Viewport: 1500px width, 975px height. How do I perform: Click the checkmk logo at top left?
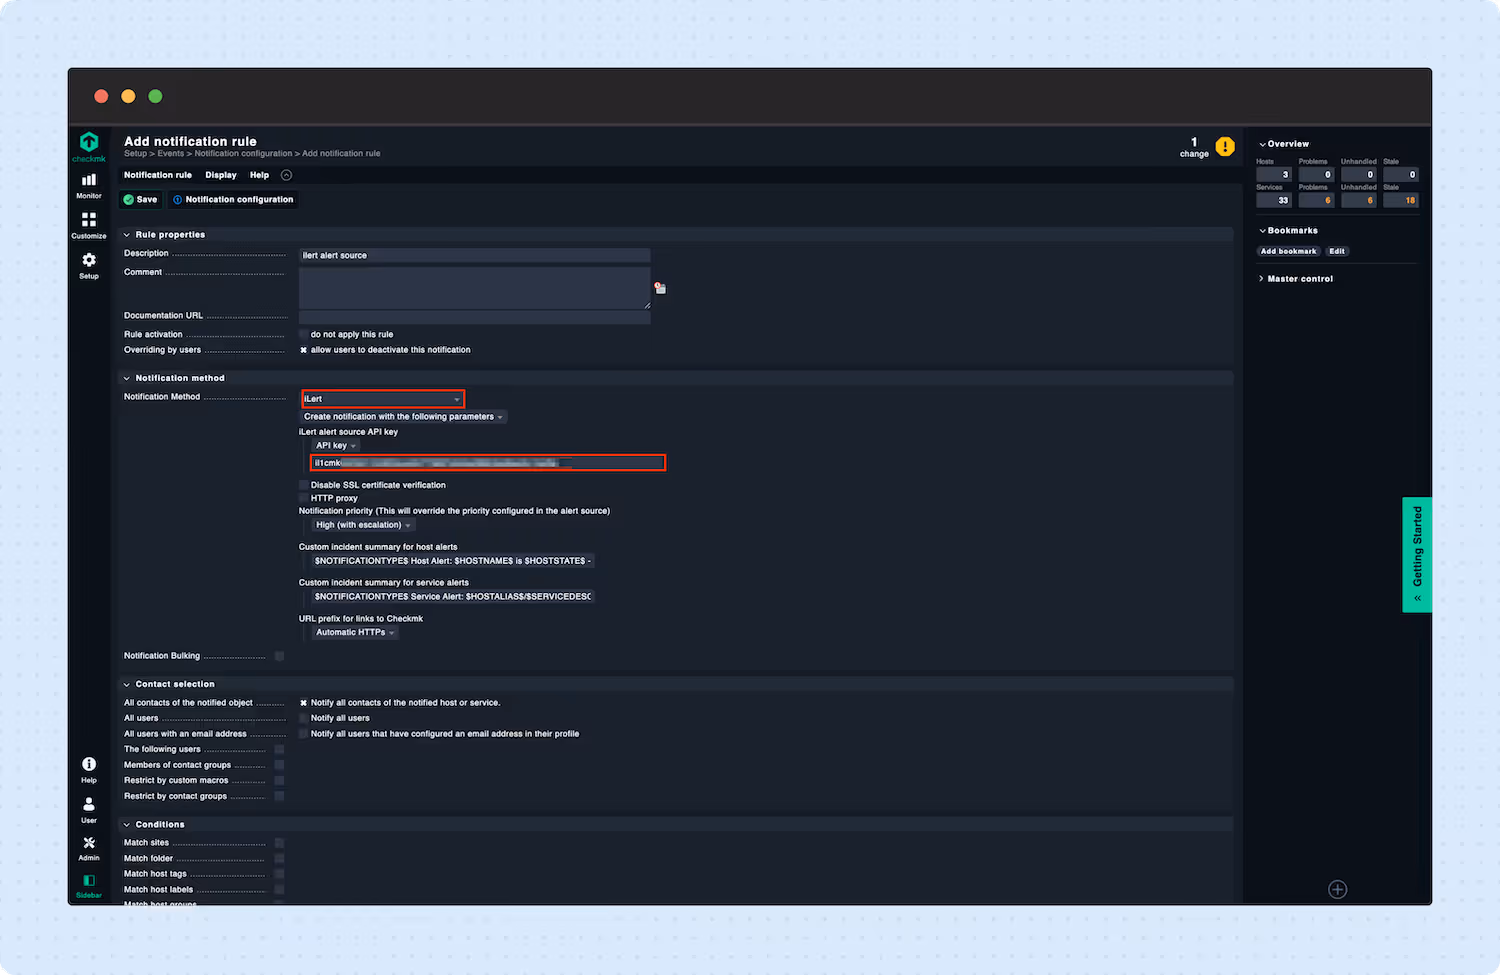point(88,143)
